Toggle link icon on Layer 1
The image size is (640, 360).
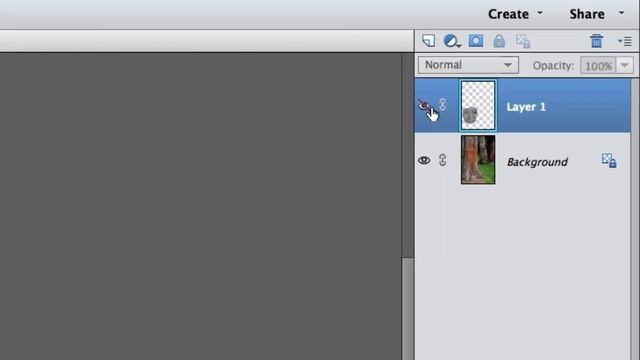(442, 105)
